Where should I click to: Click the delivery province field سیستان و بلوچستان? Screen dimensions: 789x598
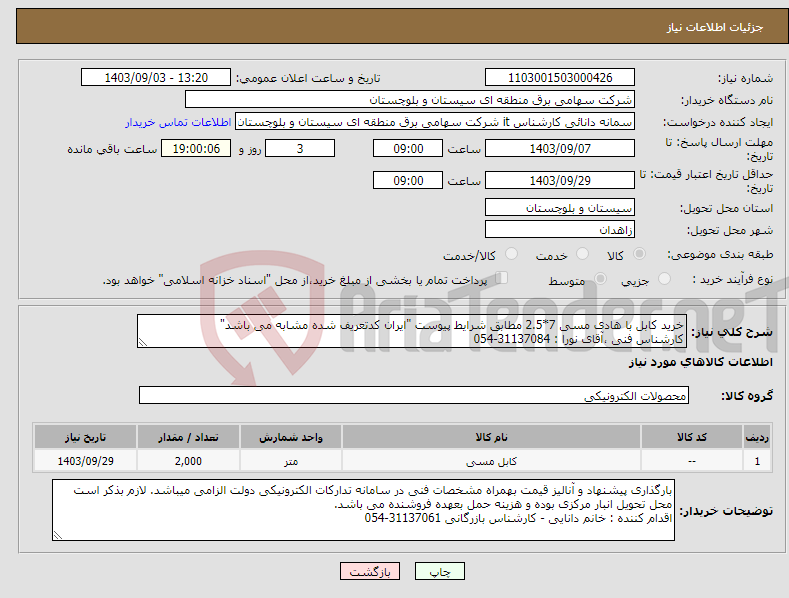click(560, 207)
